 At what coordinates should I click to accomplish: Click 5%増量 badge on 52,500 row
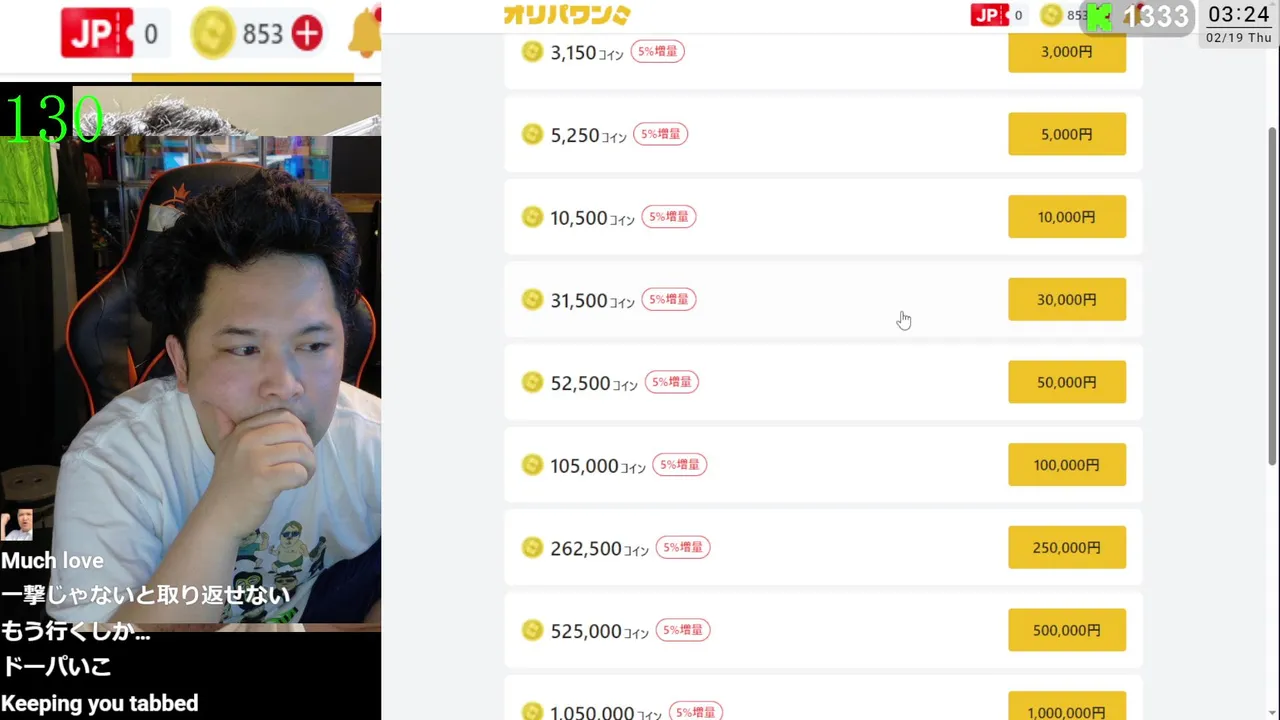[x=671, y=382]
